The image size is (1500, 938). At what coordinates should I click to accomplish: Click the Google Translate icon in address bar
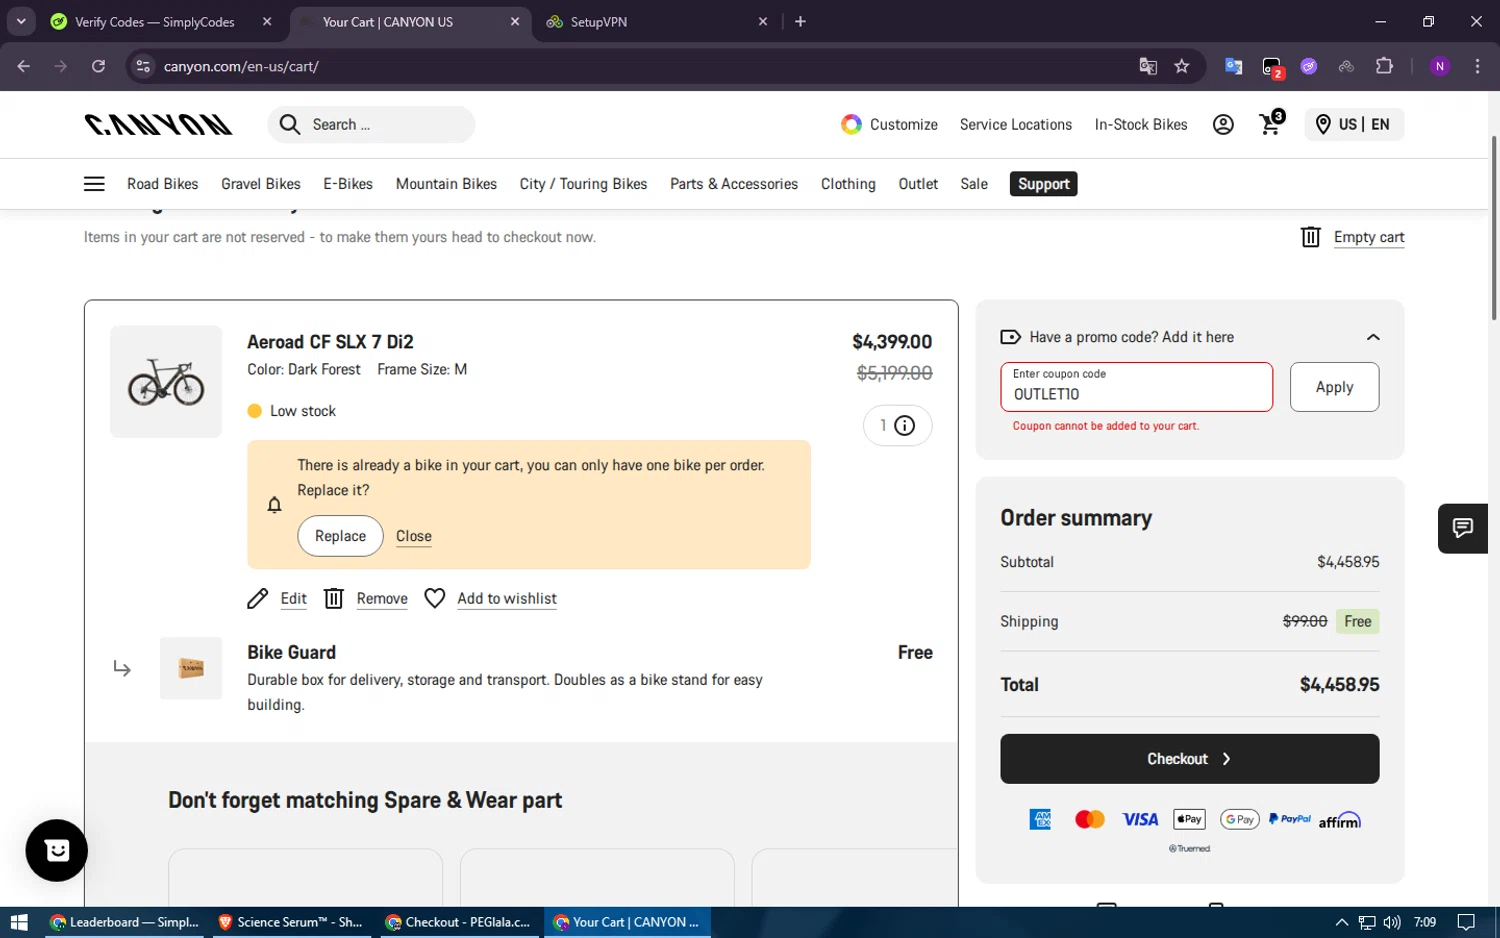1148,66
